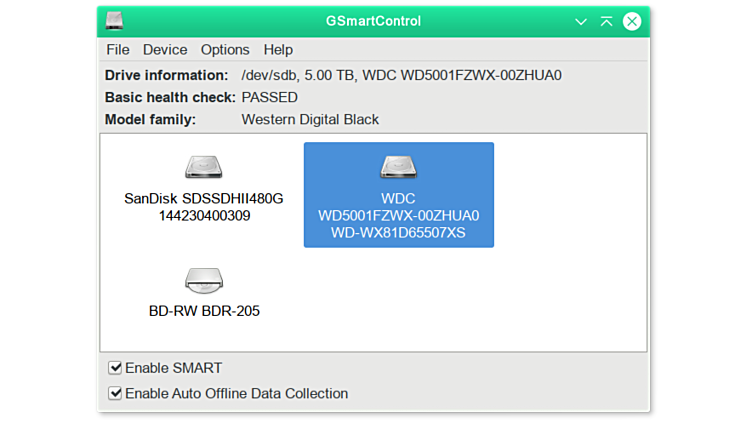Minimize the GSmartControl window

[581, 21]
